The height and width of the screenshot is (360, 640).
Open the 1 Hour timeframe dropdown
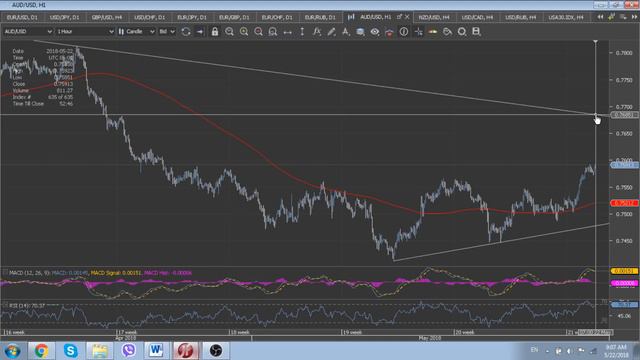(85, 31)
